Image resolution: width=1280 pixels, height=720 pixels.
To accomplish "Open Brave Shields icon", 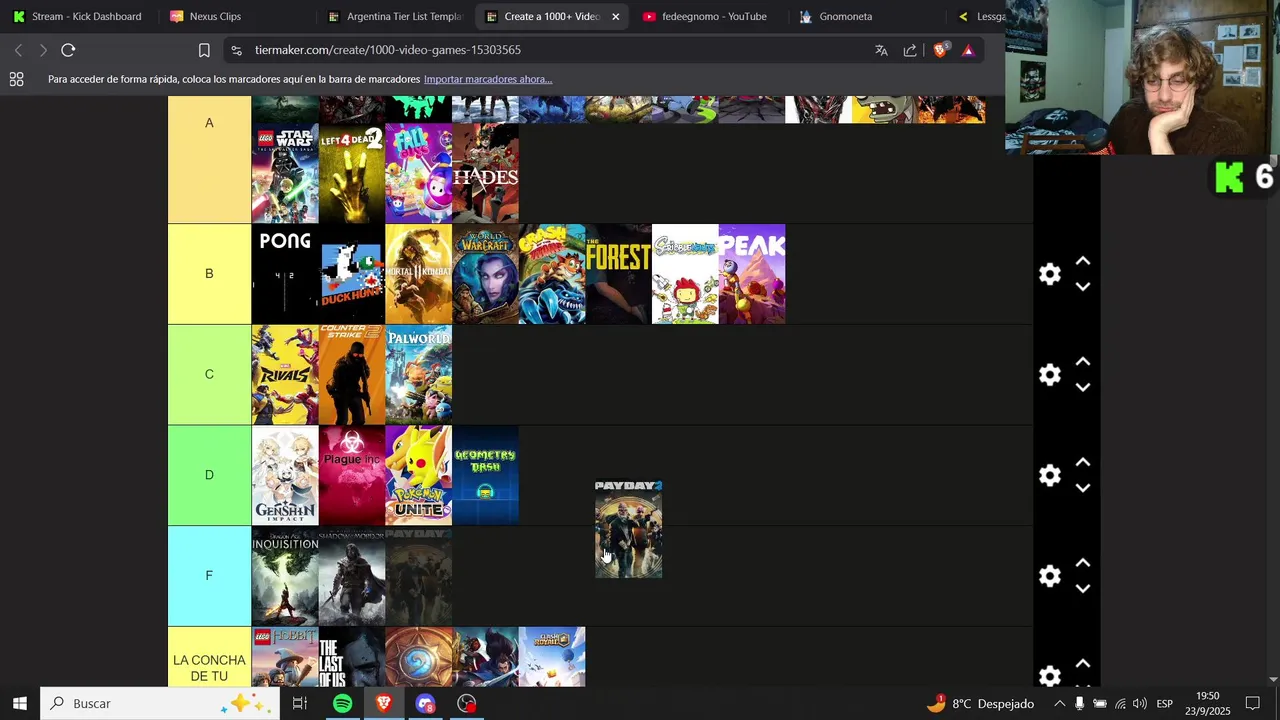I will click(940, 50).
